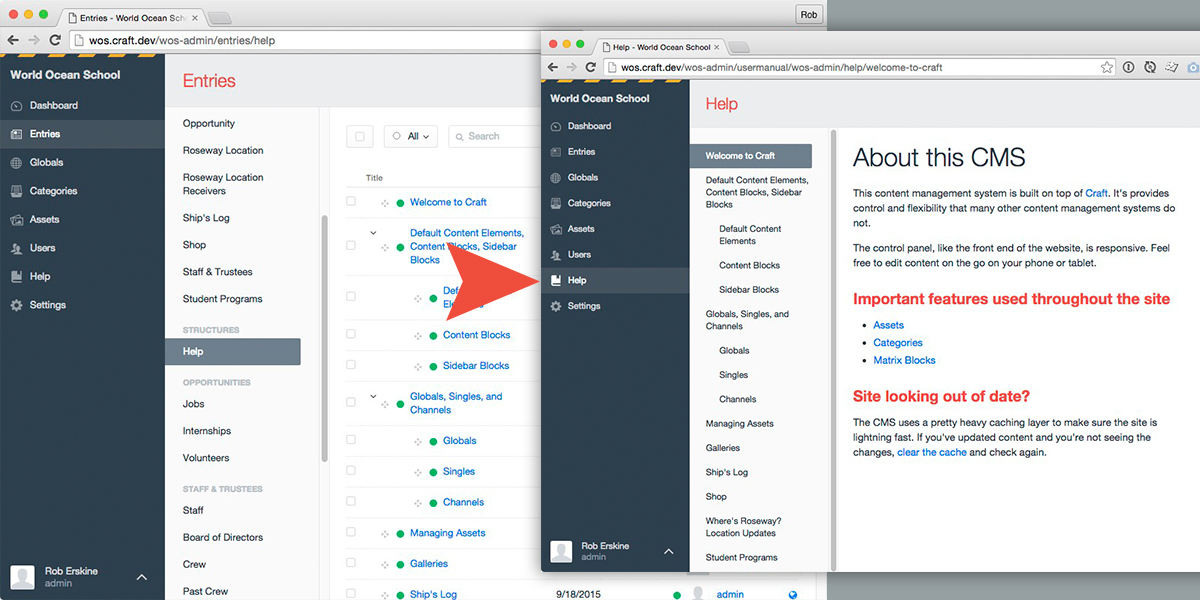Open the Matrix Blocks link
The height and width of the screenshot is (600, 1200).
pos(904,360)
